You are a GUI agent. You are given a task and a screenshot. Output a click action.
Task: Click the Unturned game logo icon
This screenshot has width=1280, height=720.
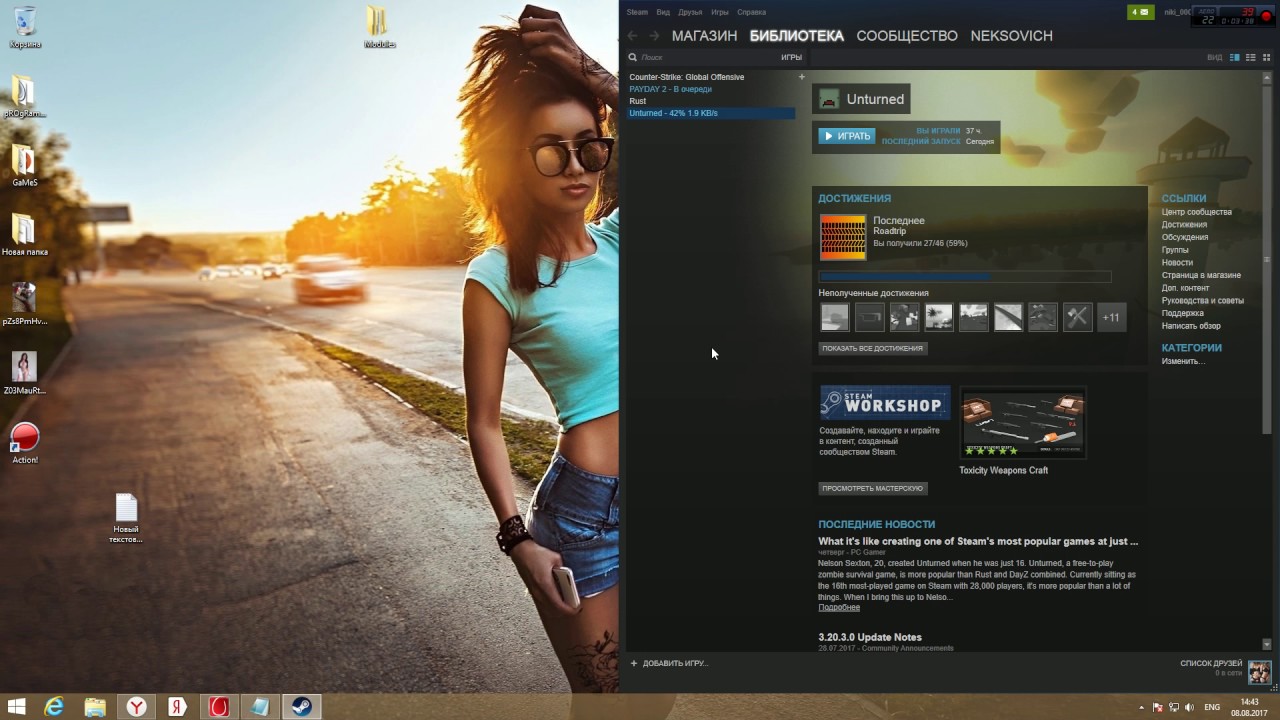829,99
